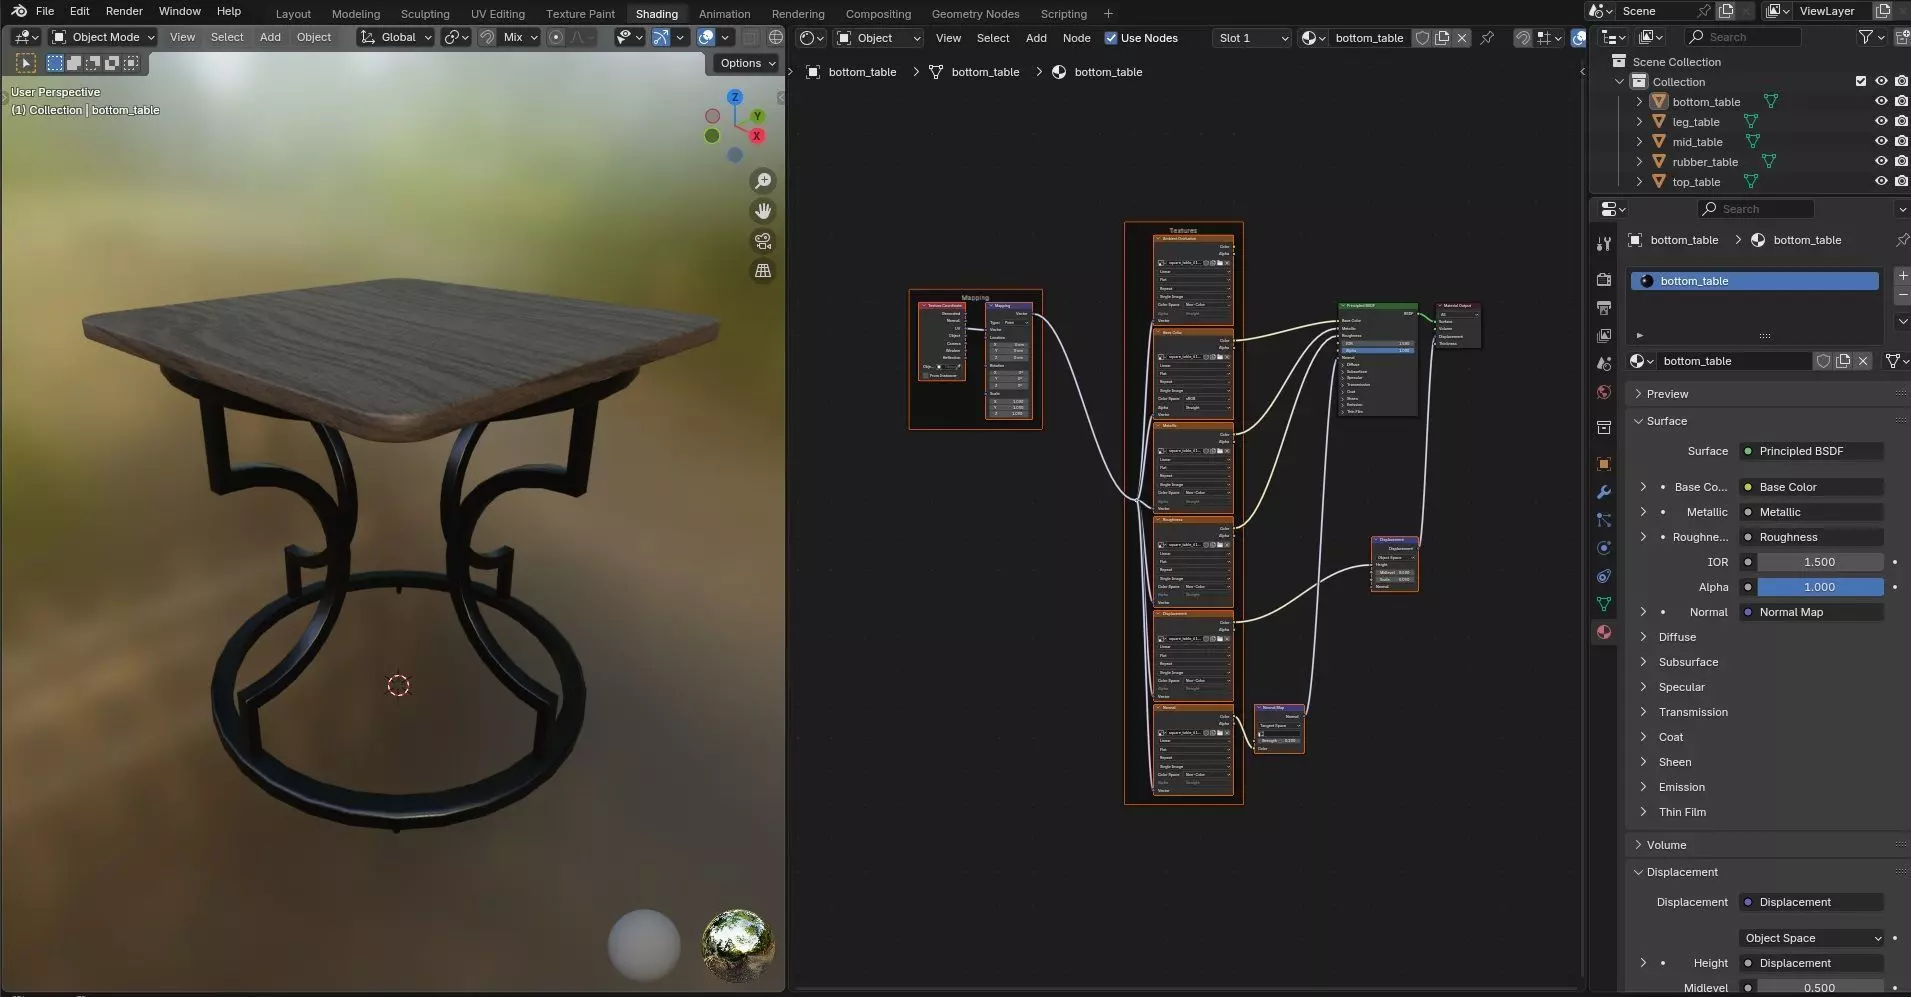1911x997 pixels.
Task: Open Slot 1 material slot dropdown
Action: 1252,38
